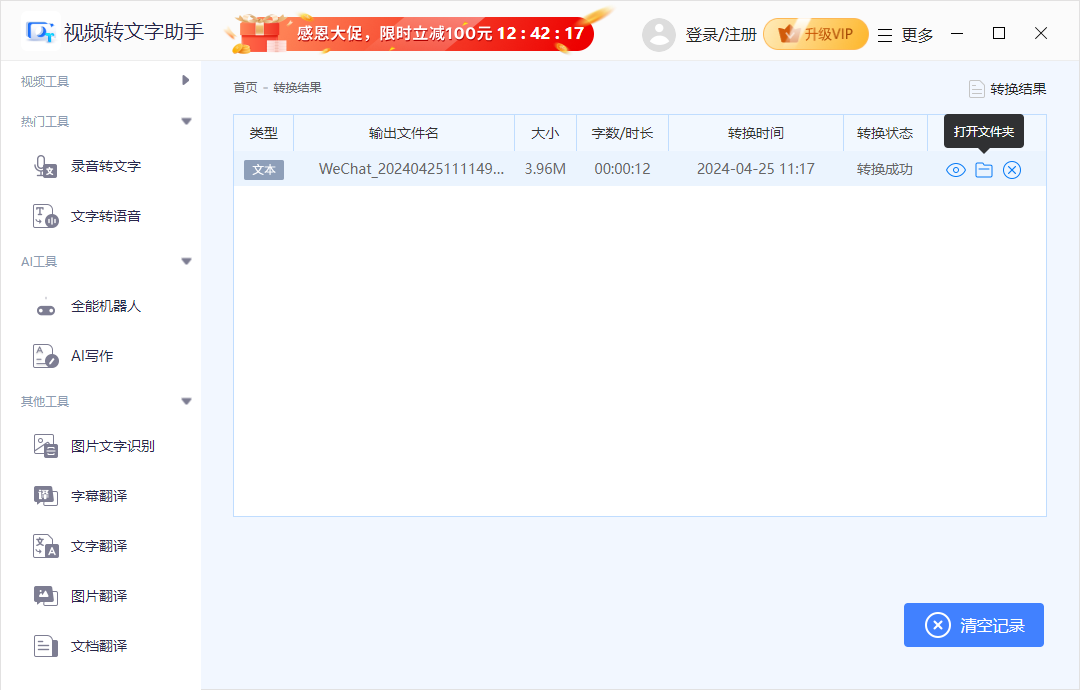Navigate to 首页 via the breadcrumb

[x=246, y=87]
